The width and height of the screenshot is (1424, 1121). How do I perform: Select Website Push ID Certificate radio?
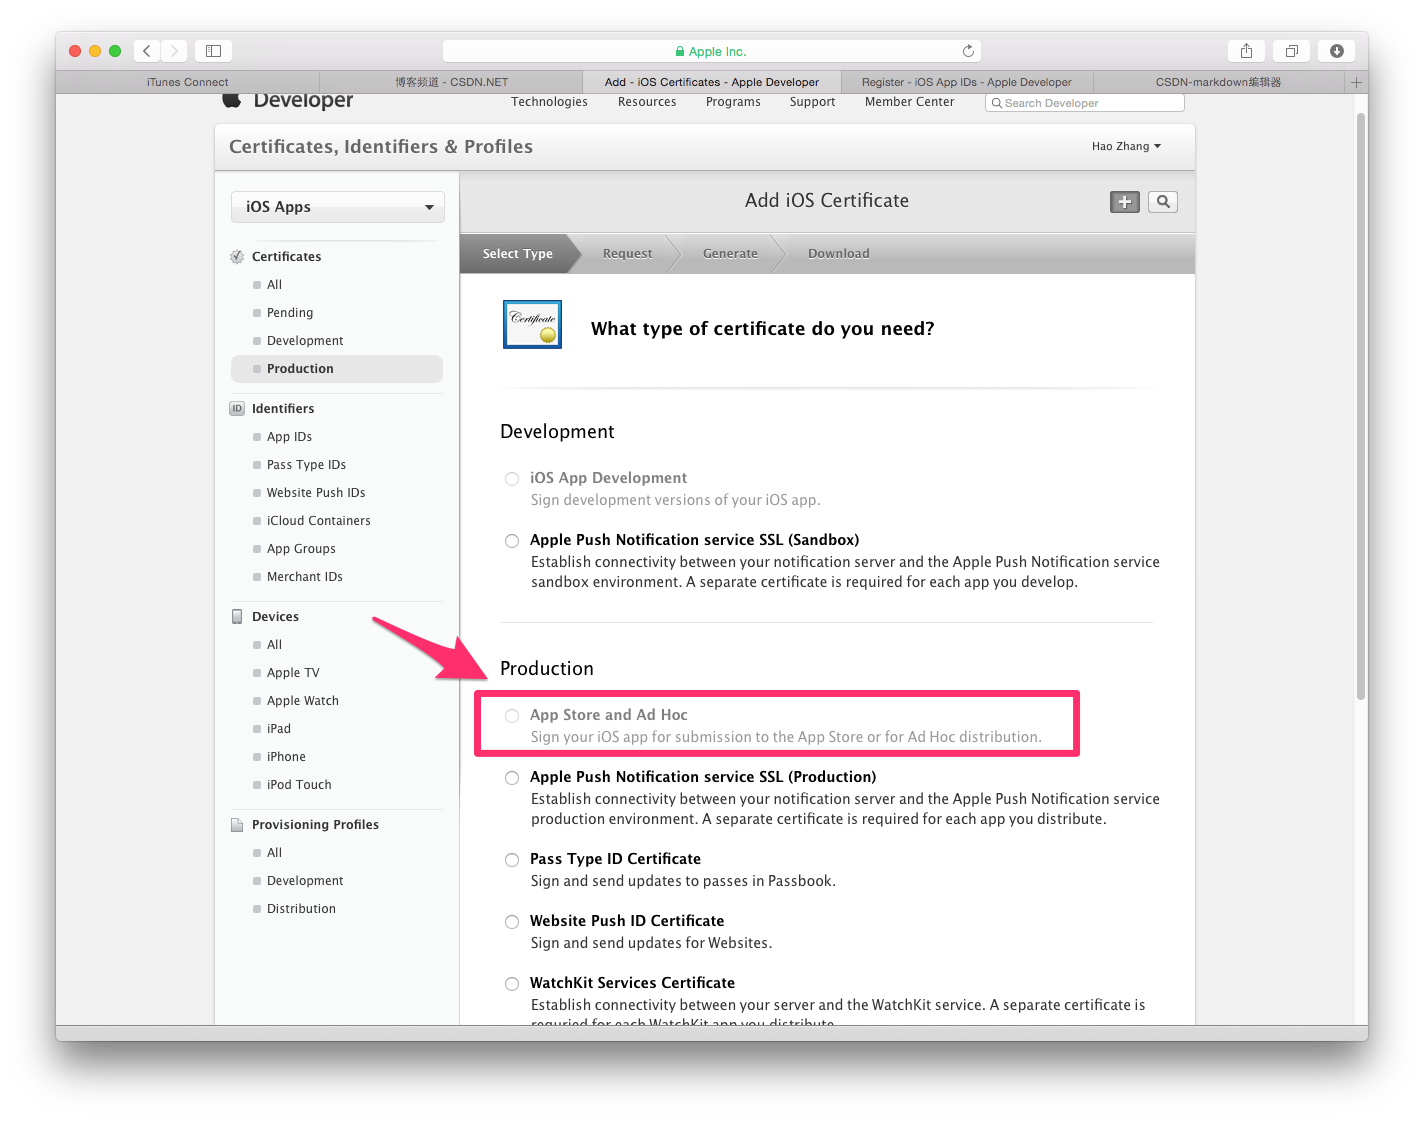point(512,922)
